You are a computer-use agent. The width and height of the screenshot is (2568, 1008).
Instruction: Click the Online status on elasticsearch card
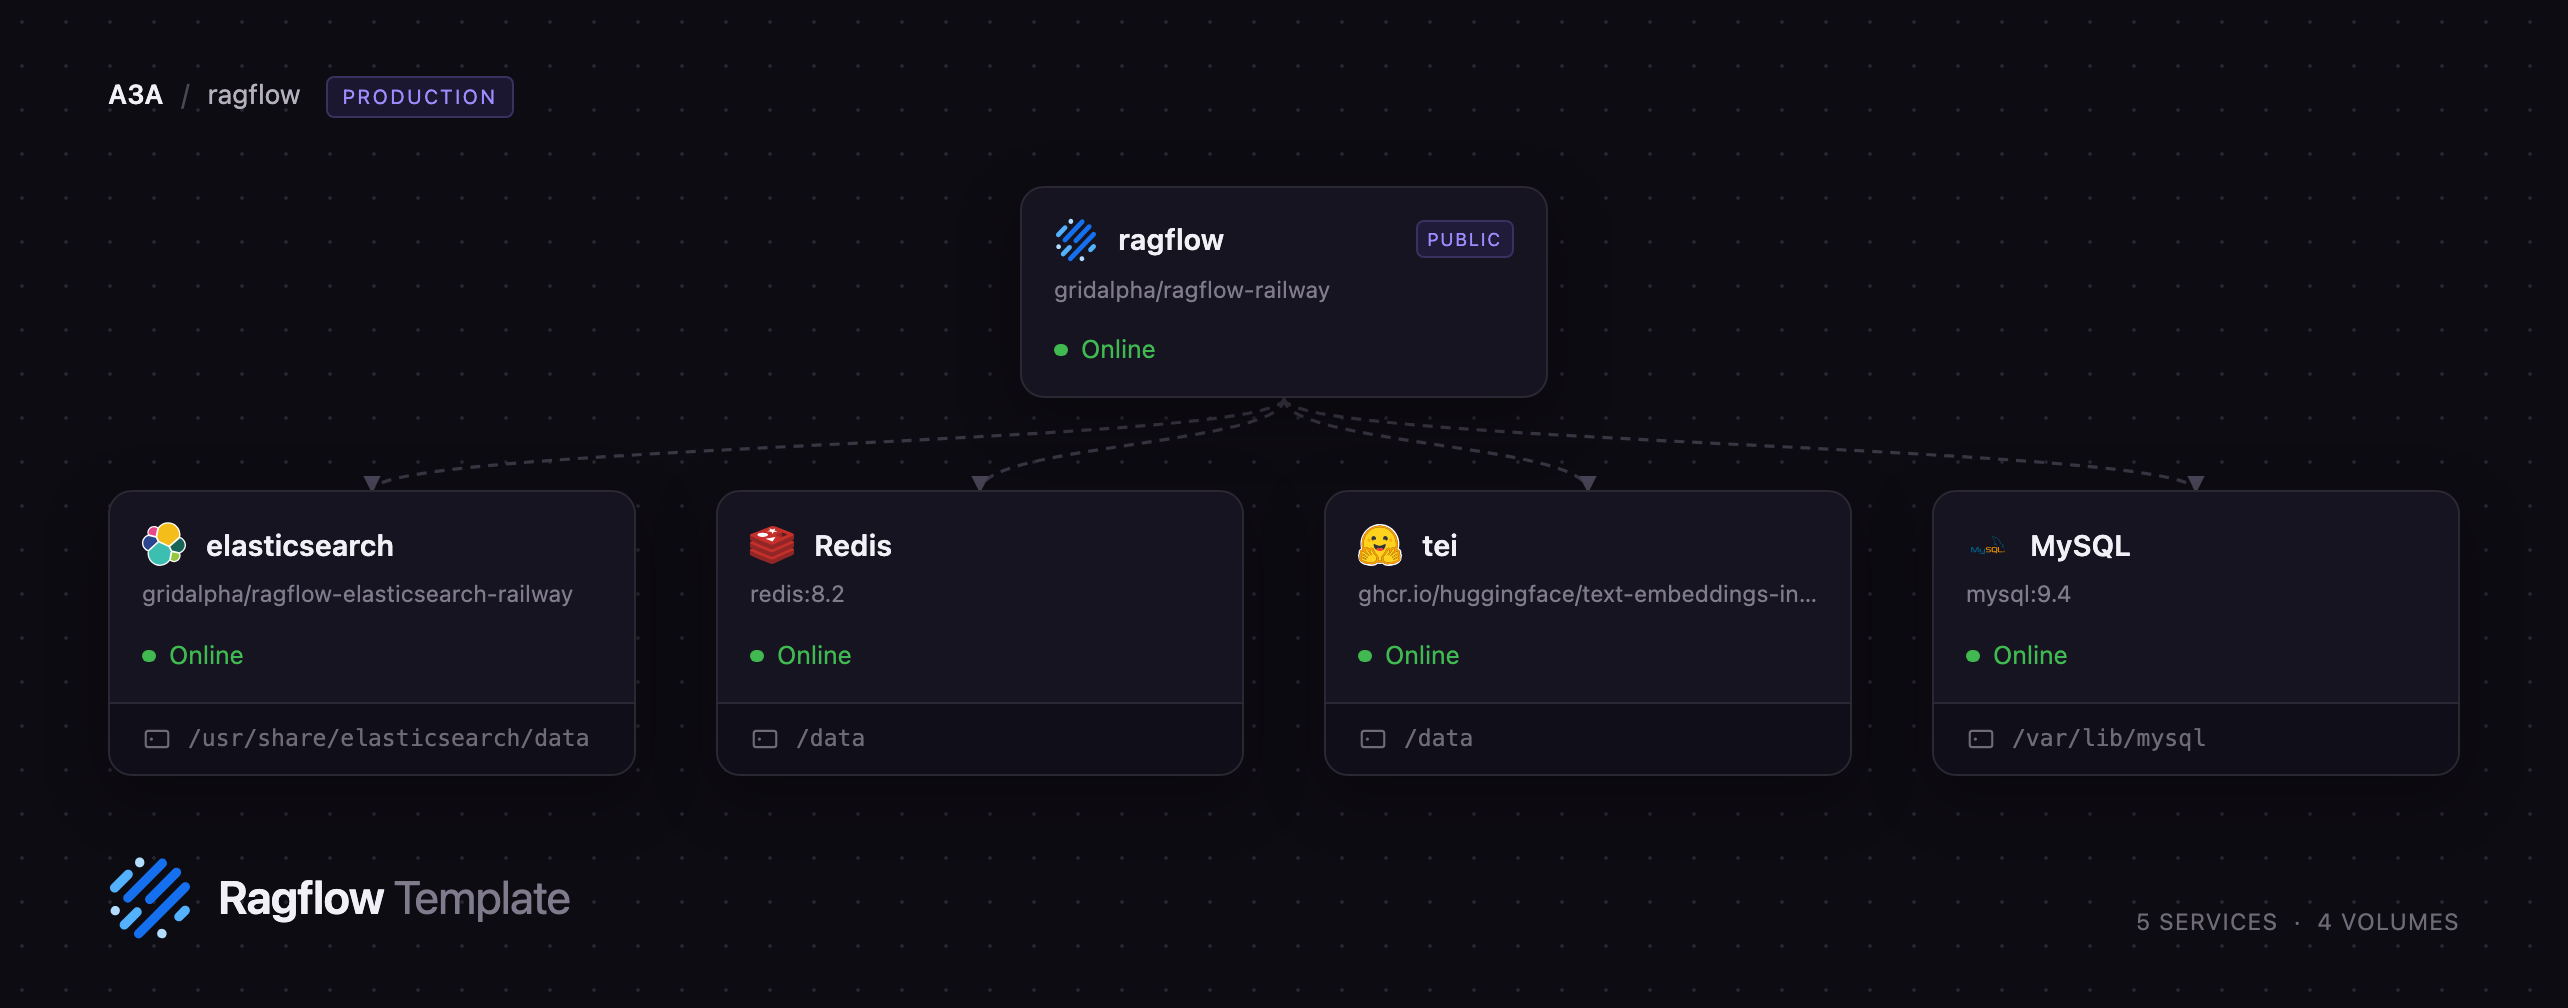(x=206, y=655)
